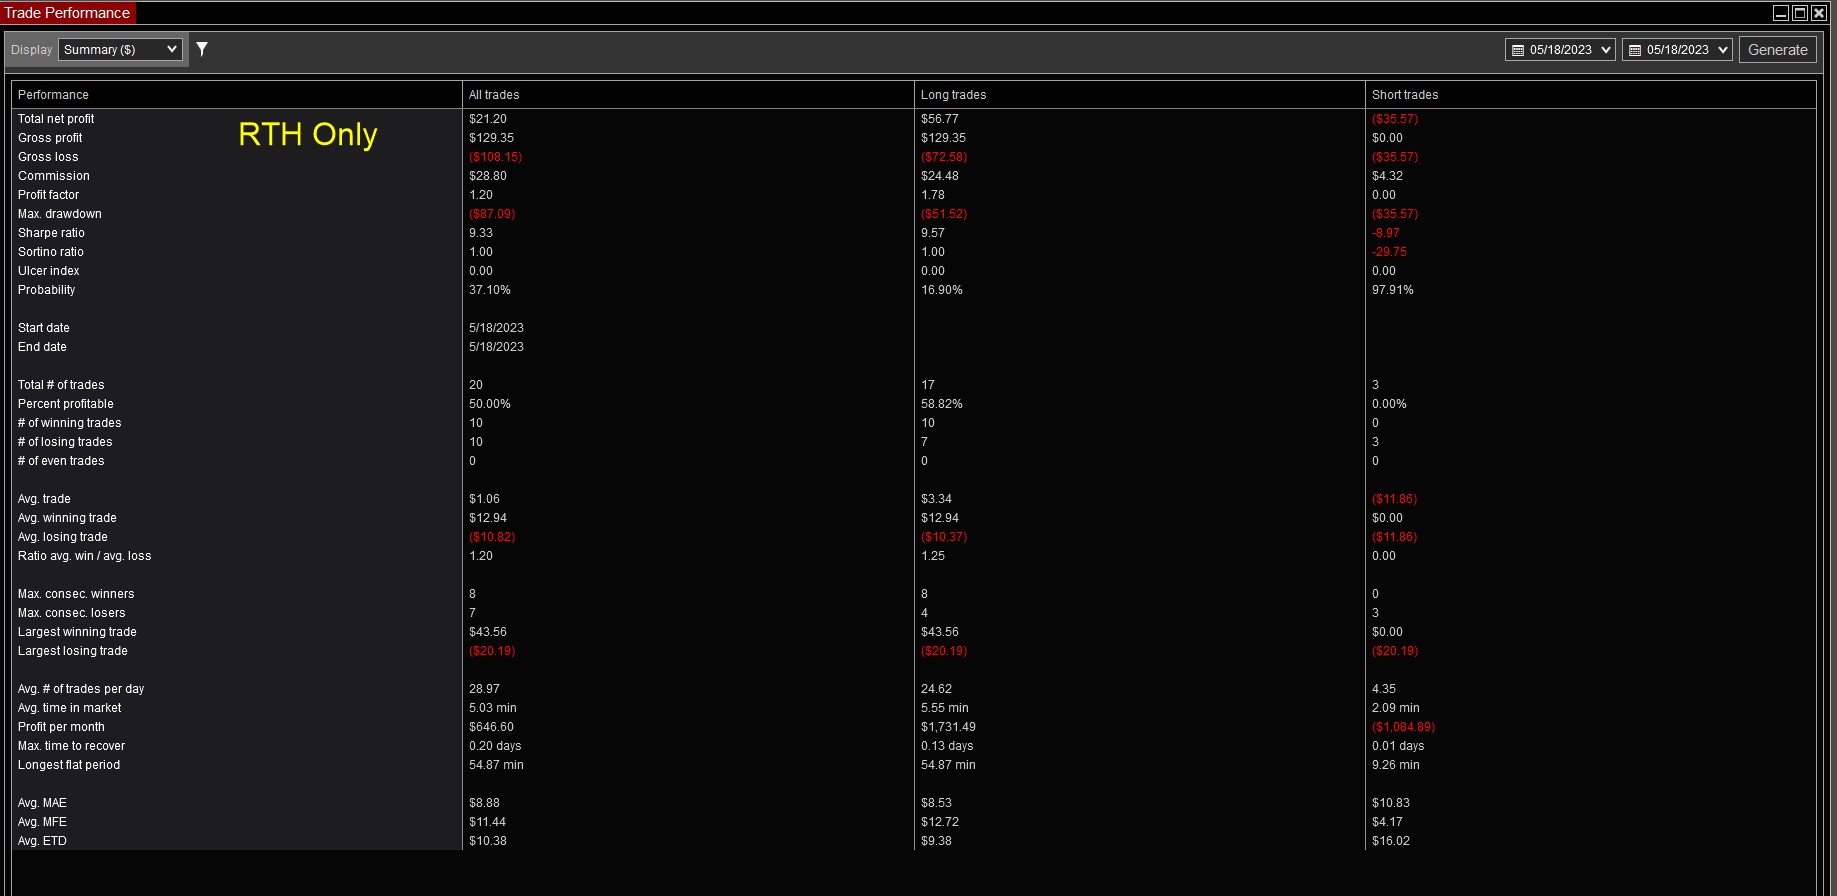Open the end date picker dropdown
The width and height of the screenshot is (1837, 896).
click(1677, 50)
